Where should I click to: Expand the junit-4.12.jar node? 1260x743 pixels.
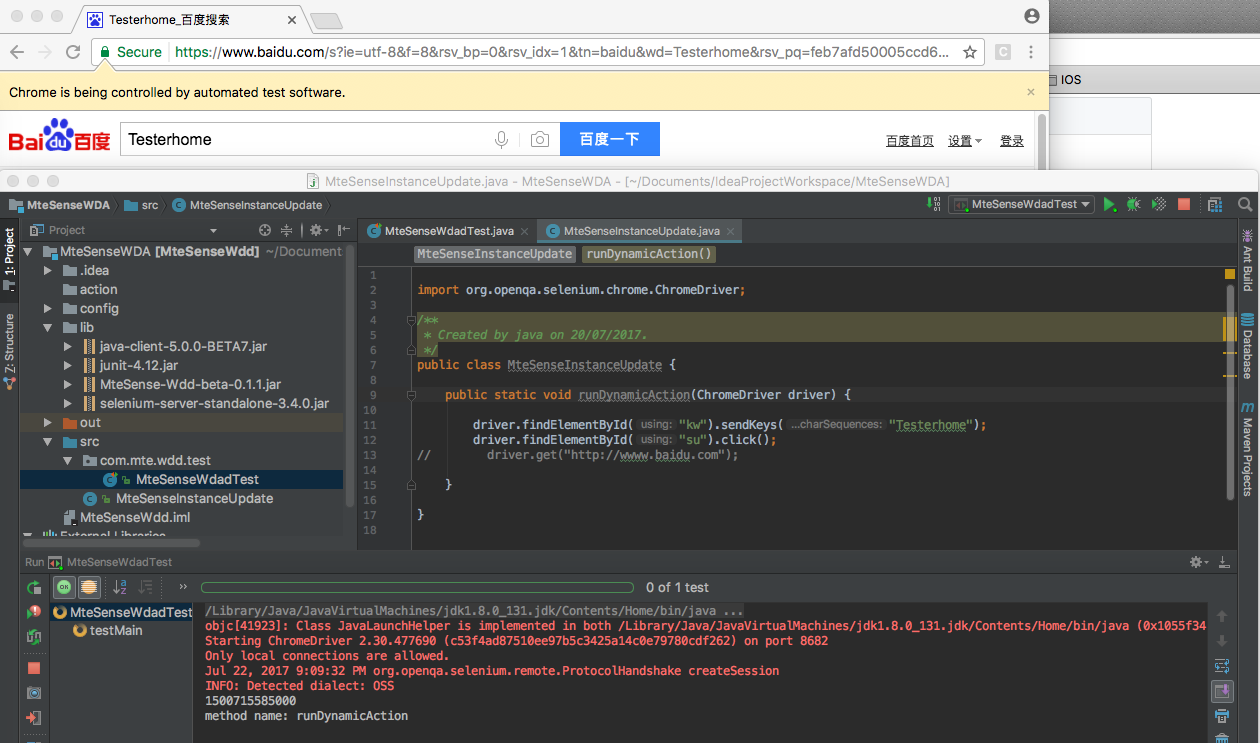coord(68,366)
